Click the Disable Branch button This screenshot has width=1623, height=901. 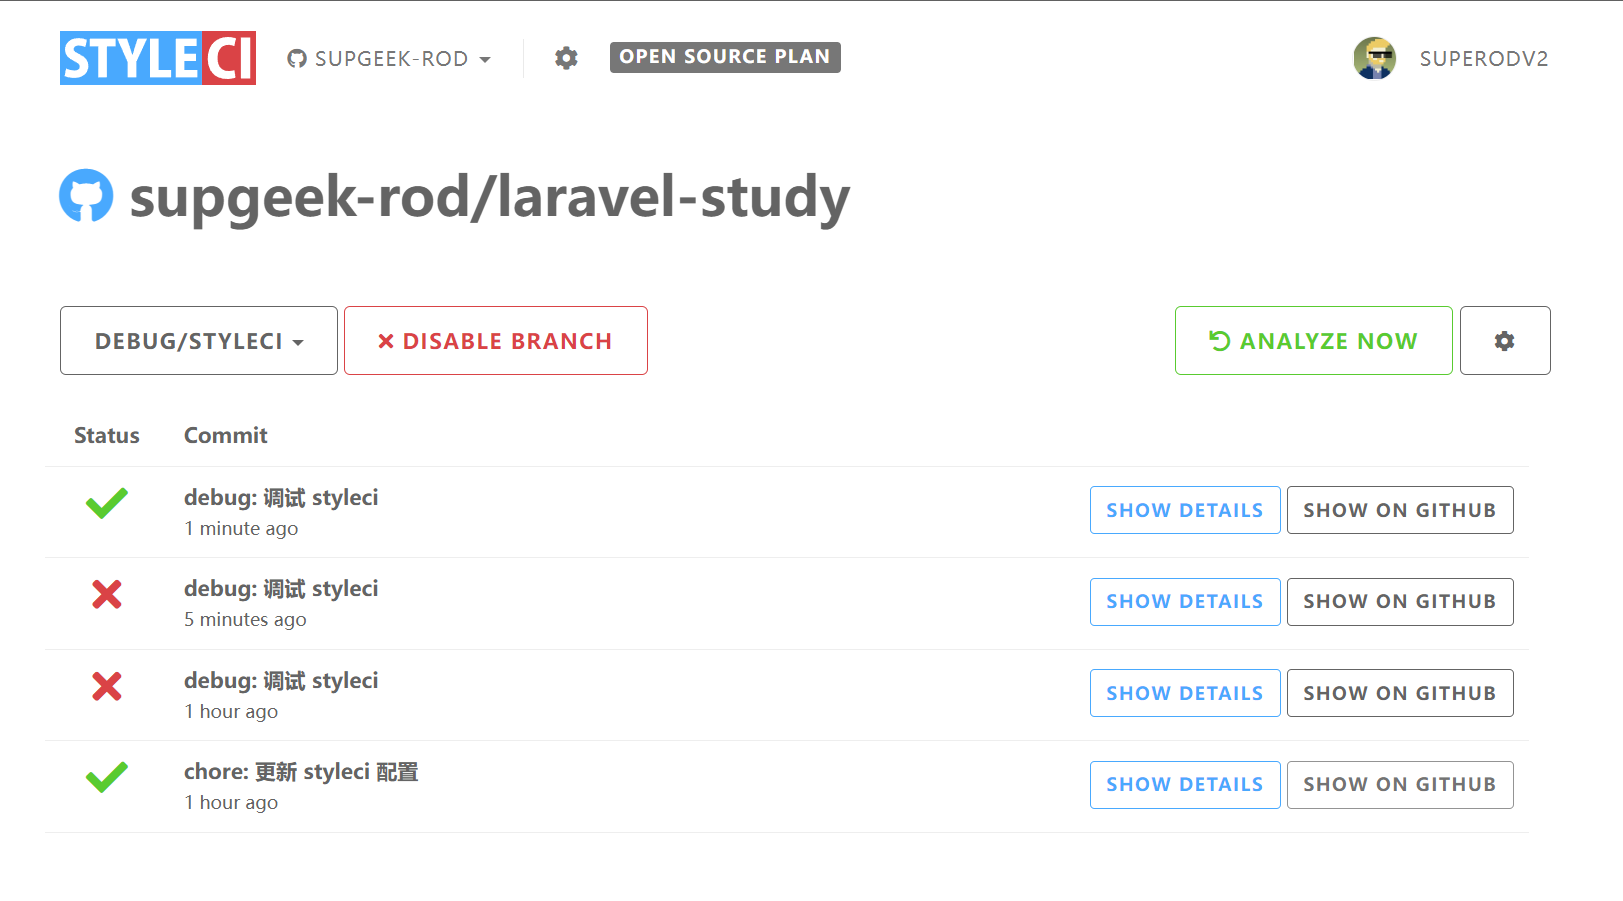click(495, 341)
